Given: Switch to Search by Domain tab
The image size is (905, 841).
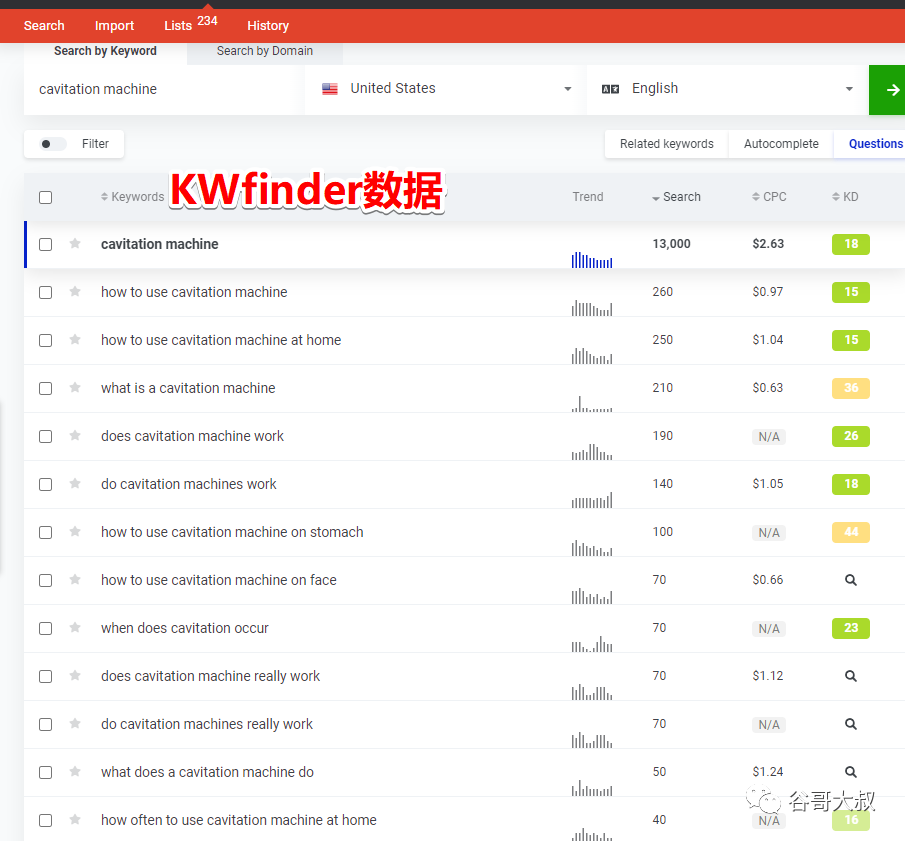Looking at the screenshot, I should [x=265, y=51].
